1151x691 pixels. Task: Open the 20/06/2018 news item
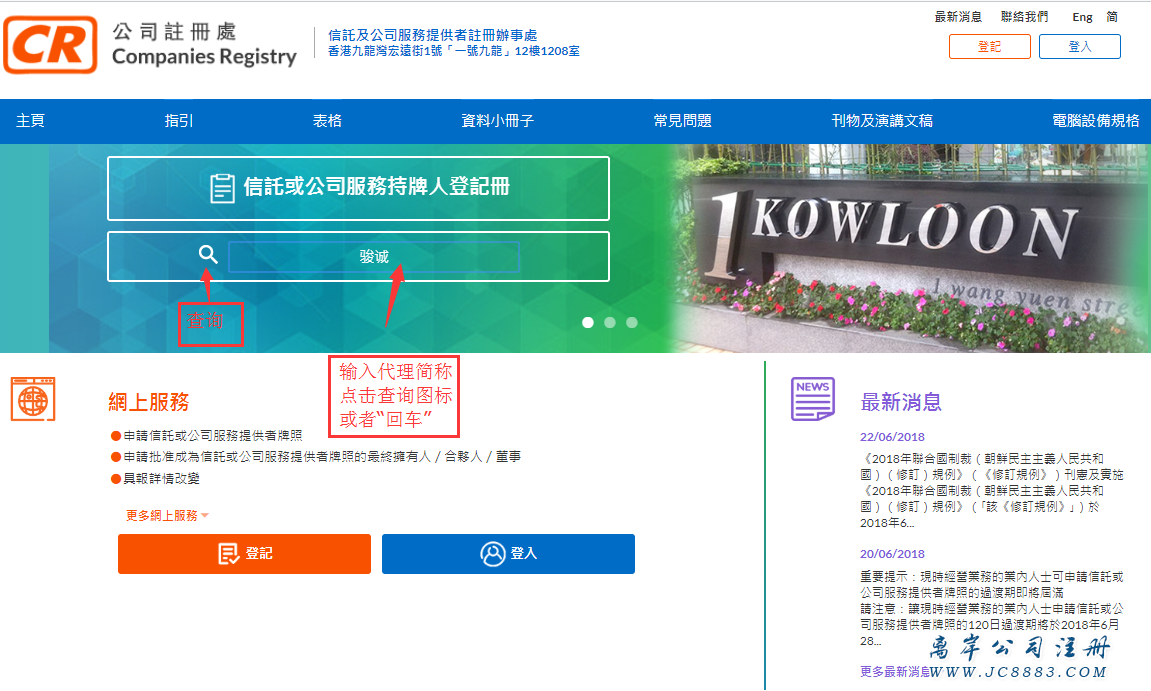coord(991,598)
